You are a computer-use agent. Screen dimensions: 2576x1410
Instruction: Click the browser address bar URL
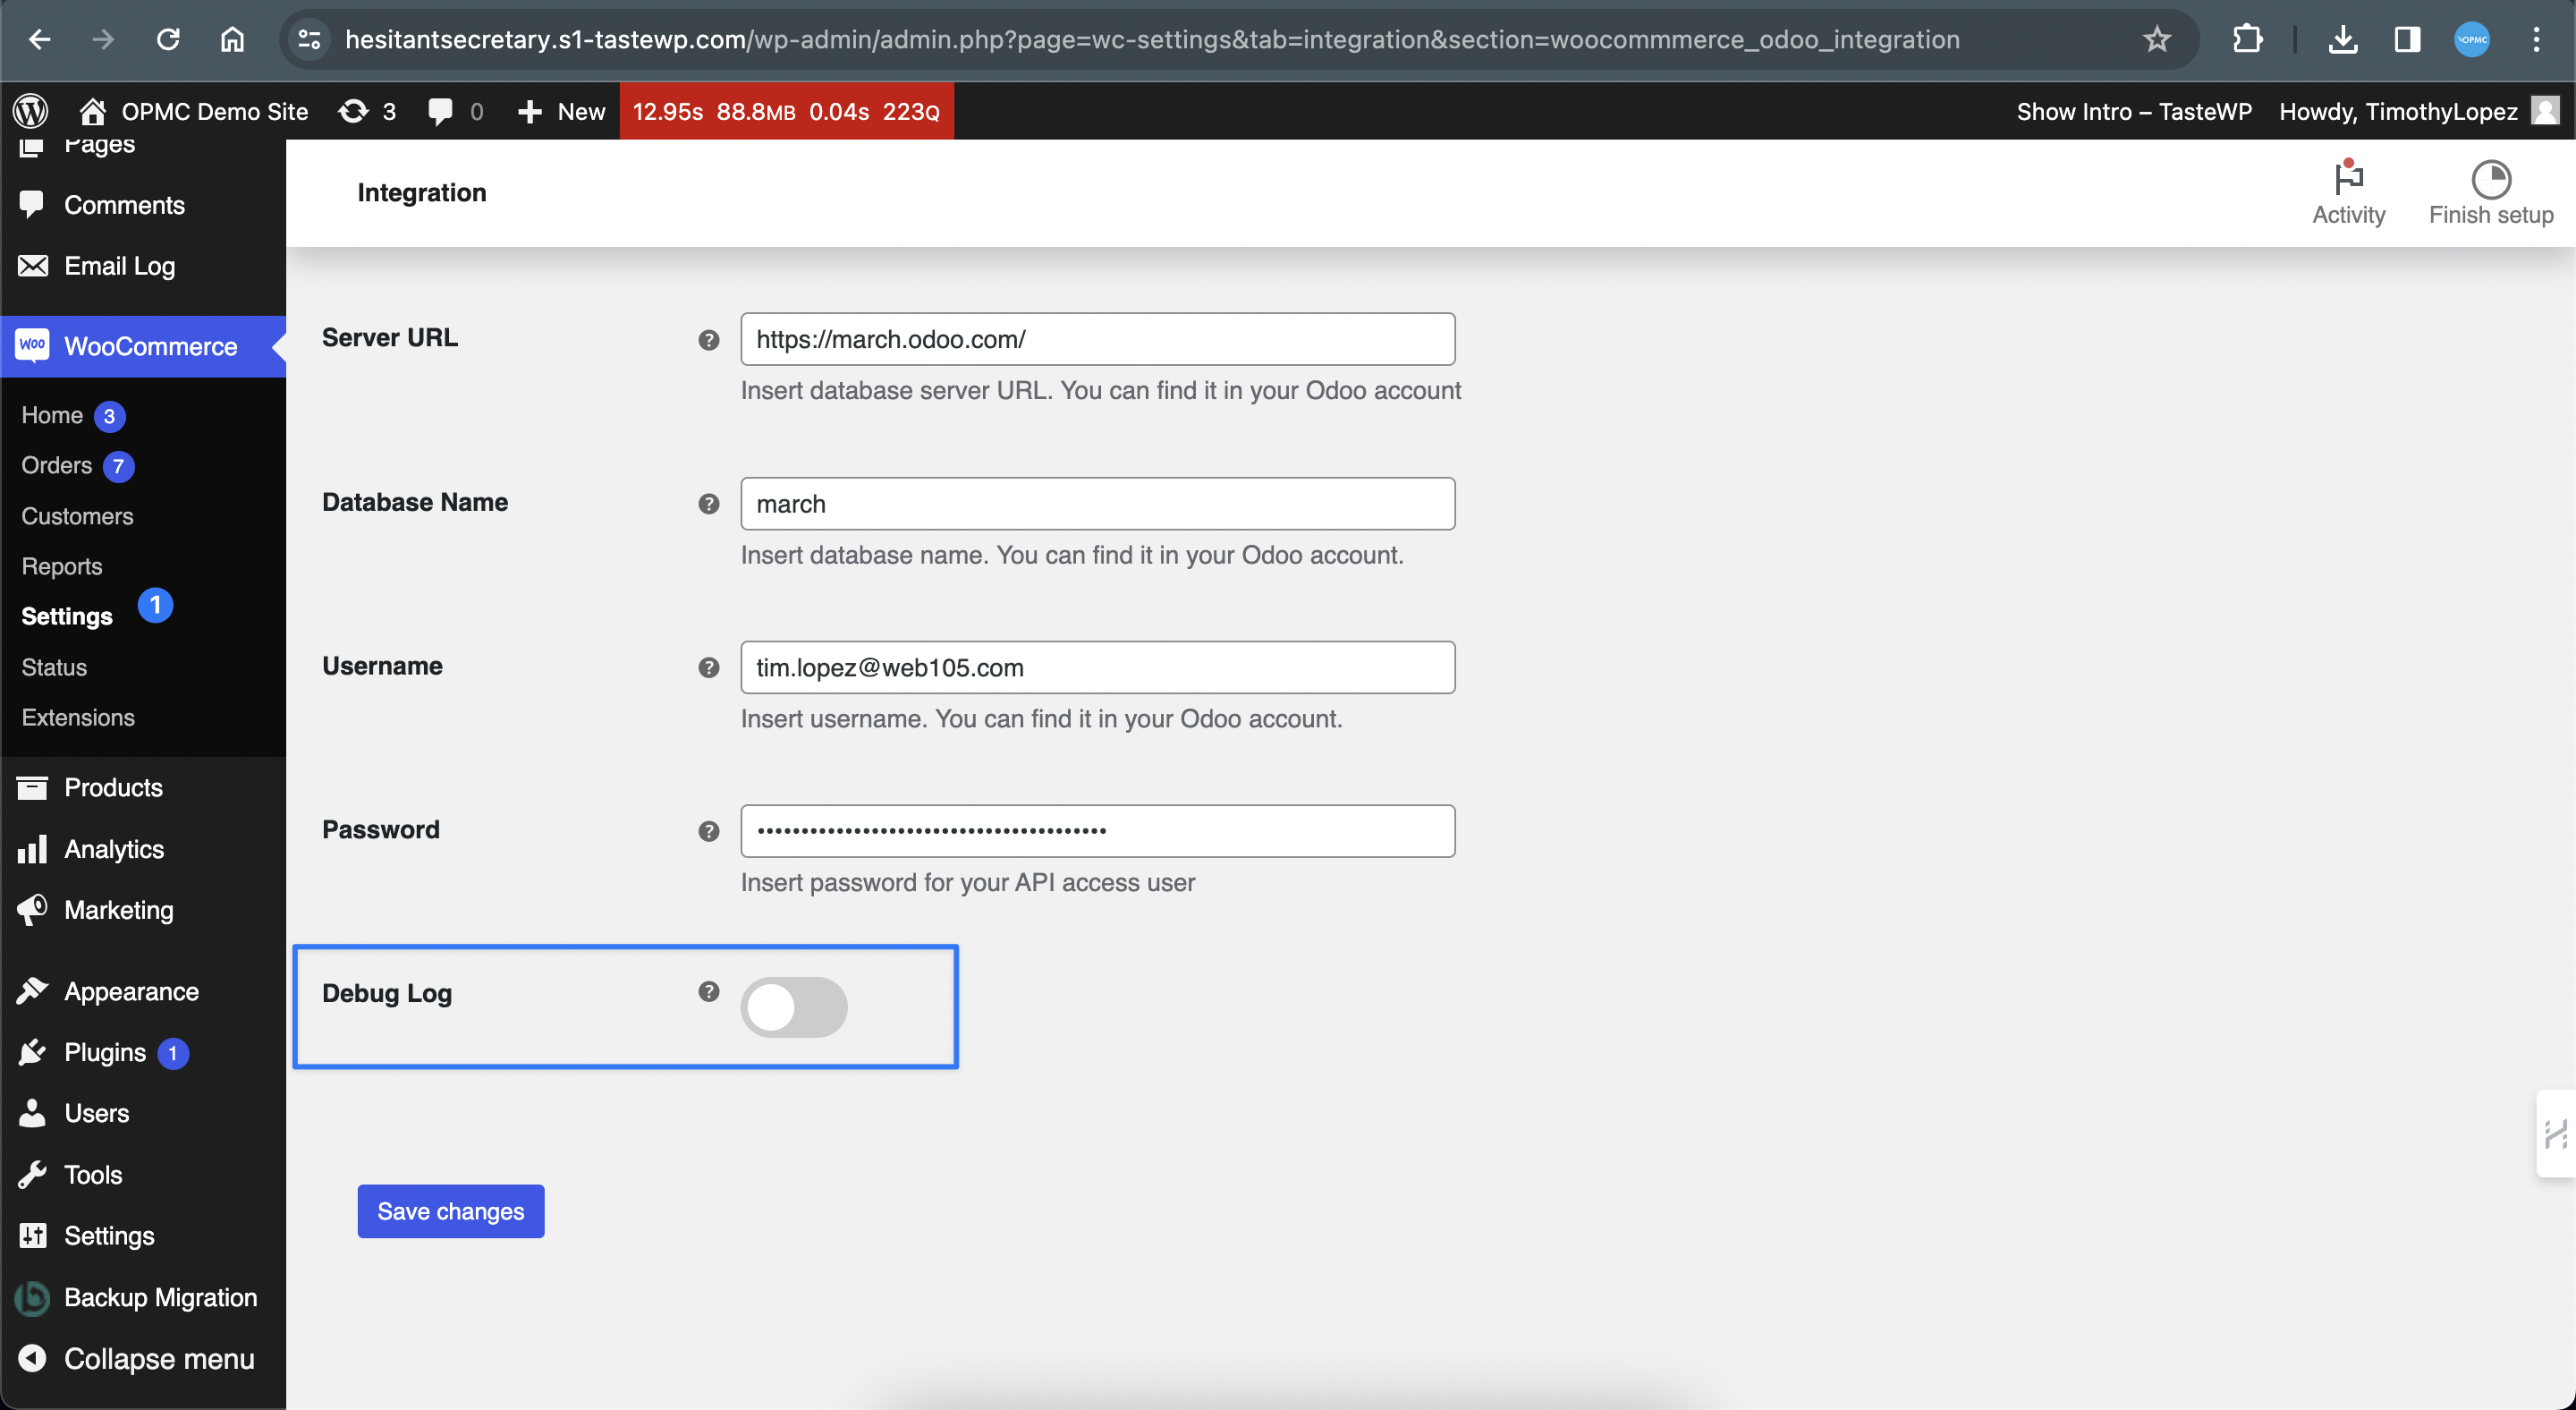(x=1152, y=39)
